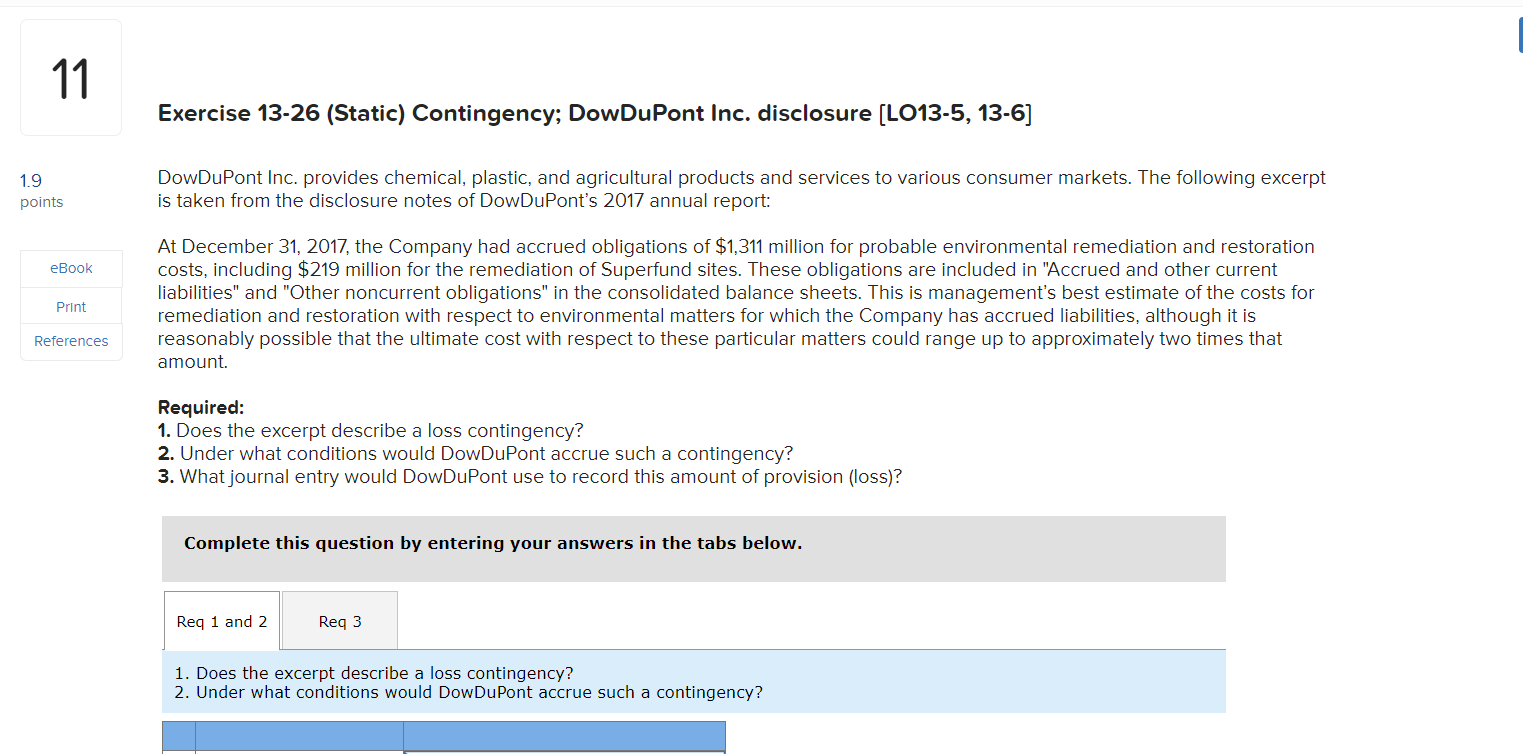The width and height of the screenshot is (1523, 754).
Task: Click the question number 11 box
Action: pos(70,77)
